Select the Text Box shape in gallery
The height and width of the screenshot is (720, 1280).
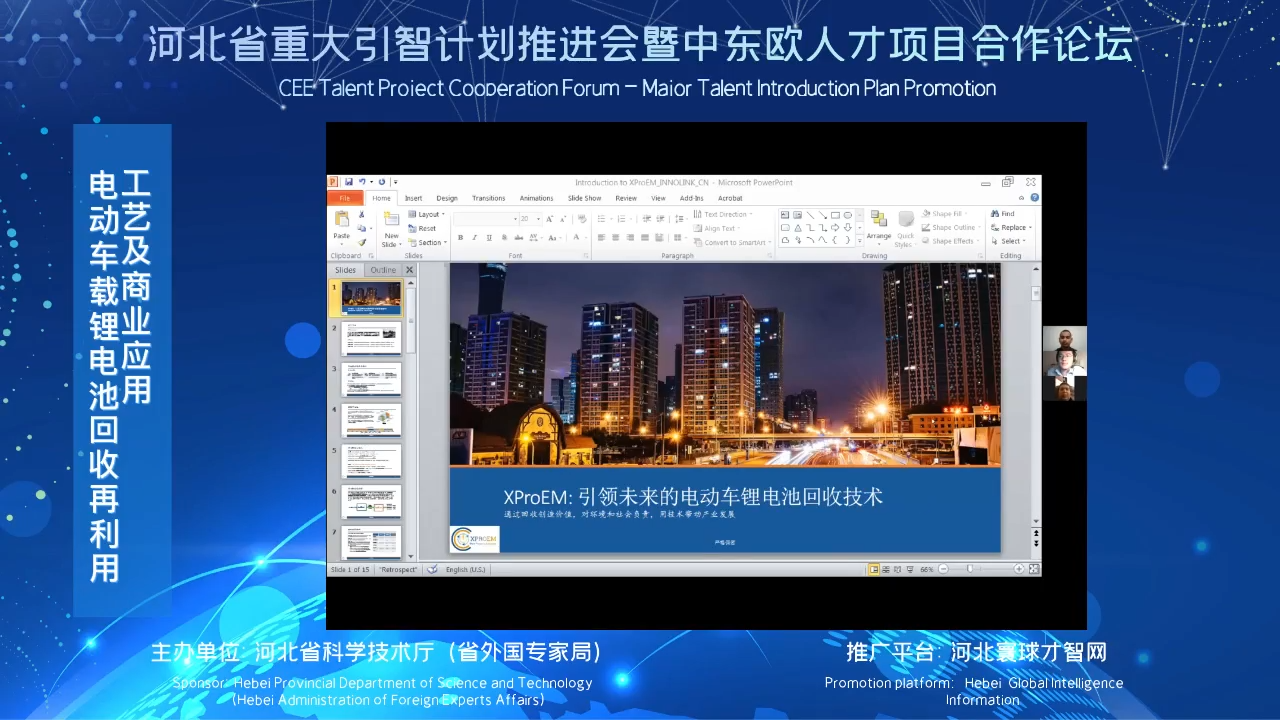tap(785, 215)
